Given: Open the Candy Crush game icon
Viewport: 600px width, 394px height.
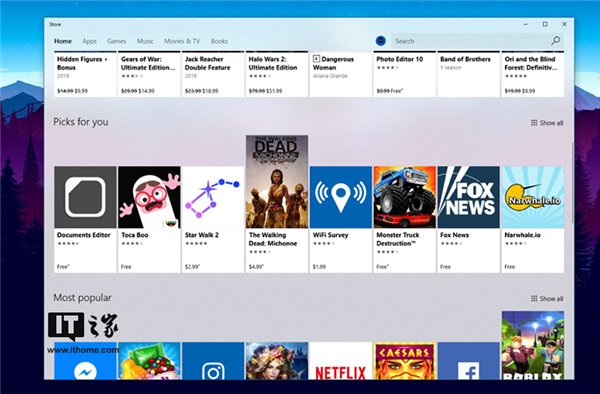Looking at the screenshot, I should tap(149, 361).
